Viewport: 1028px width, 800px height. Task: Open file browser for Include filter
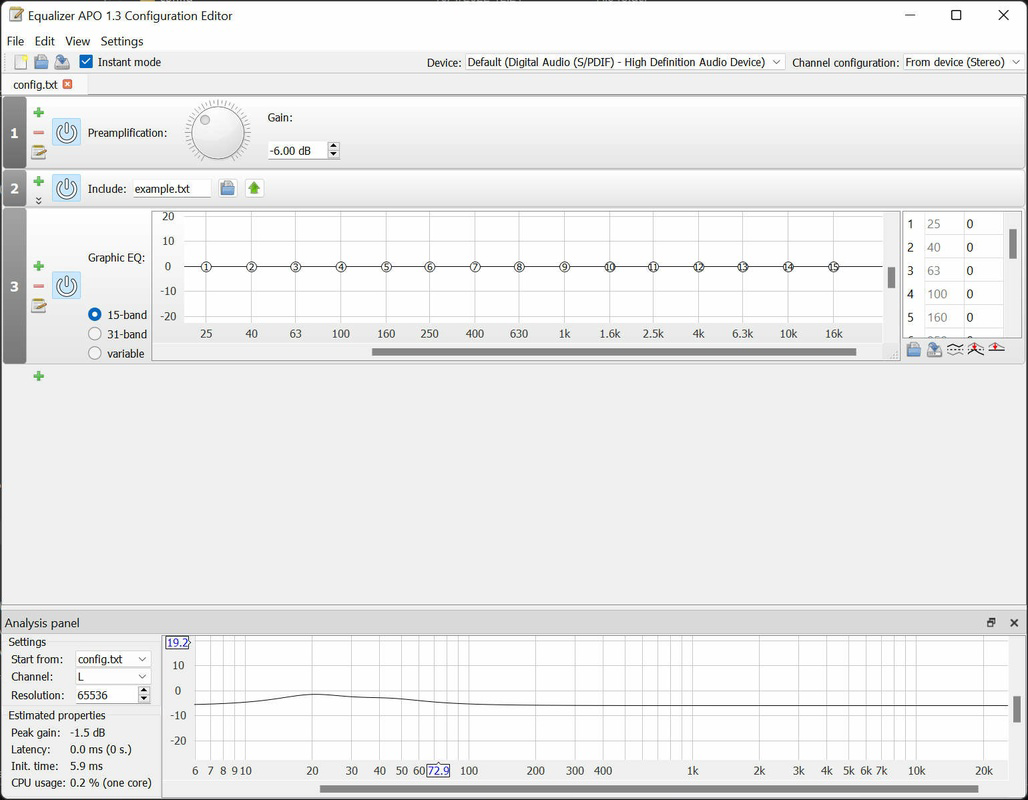228,188
